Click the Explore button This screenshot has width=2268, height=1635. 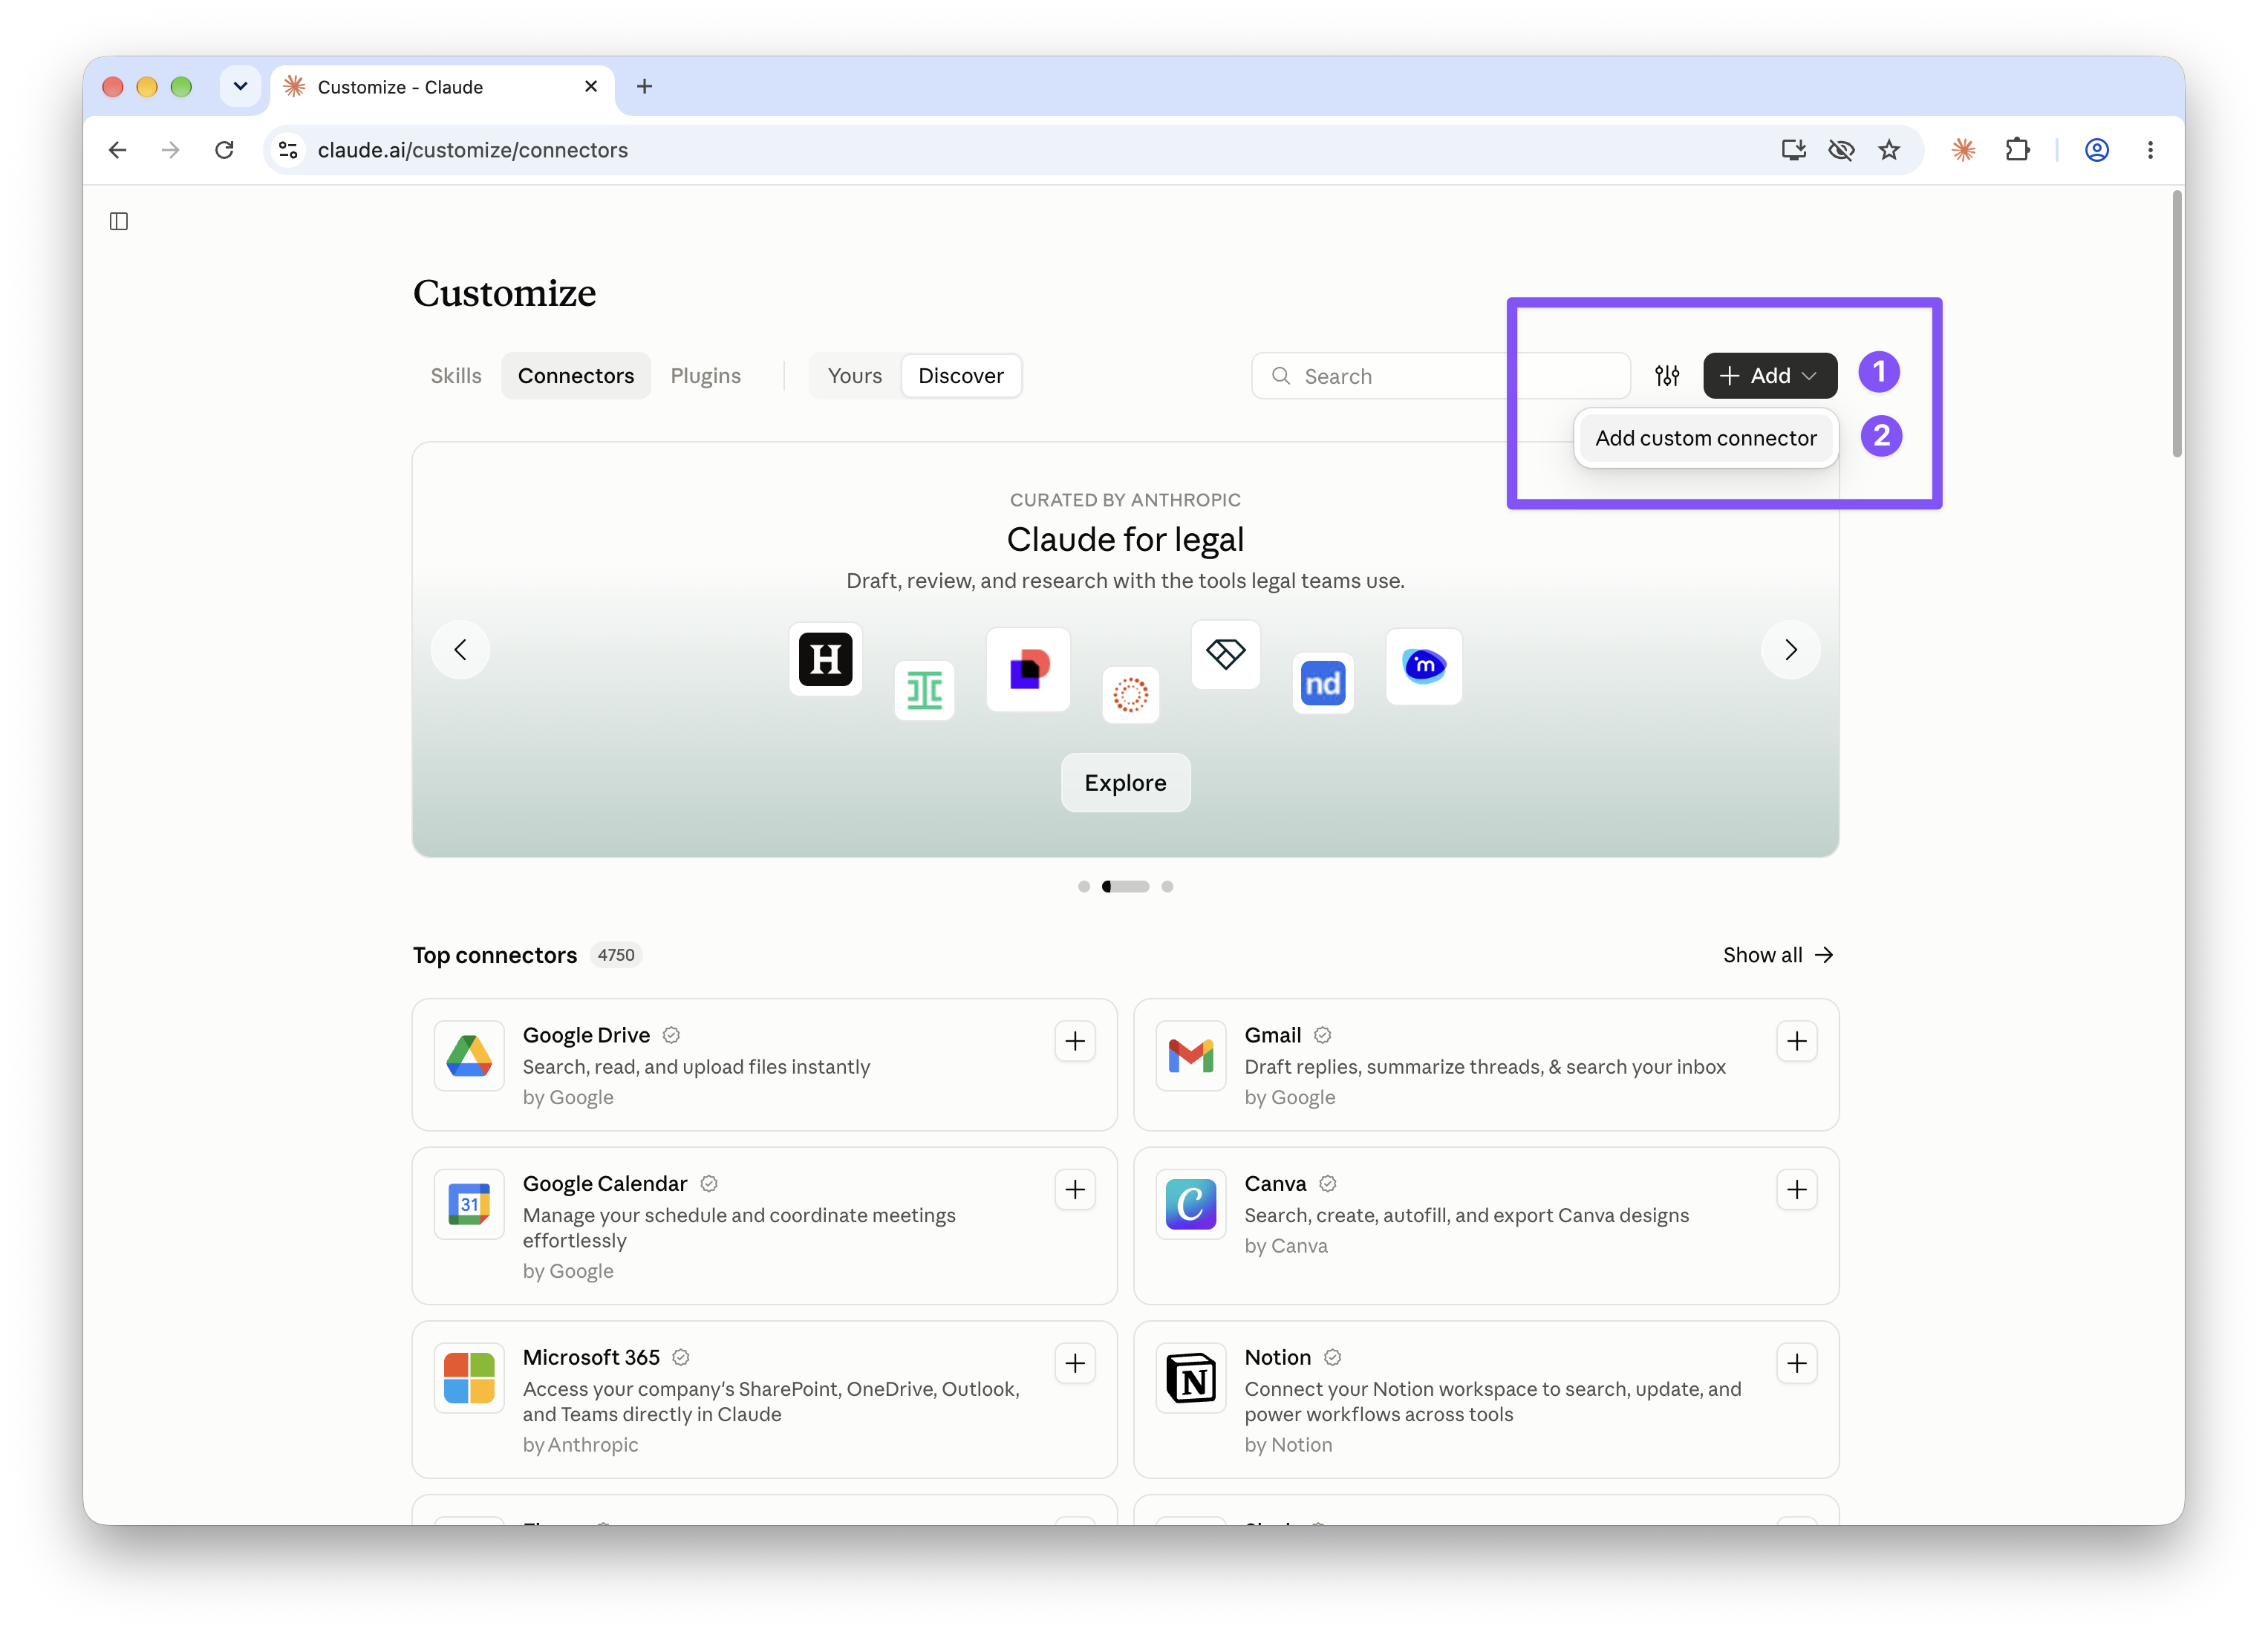(x=1126, y=783)
